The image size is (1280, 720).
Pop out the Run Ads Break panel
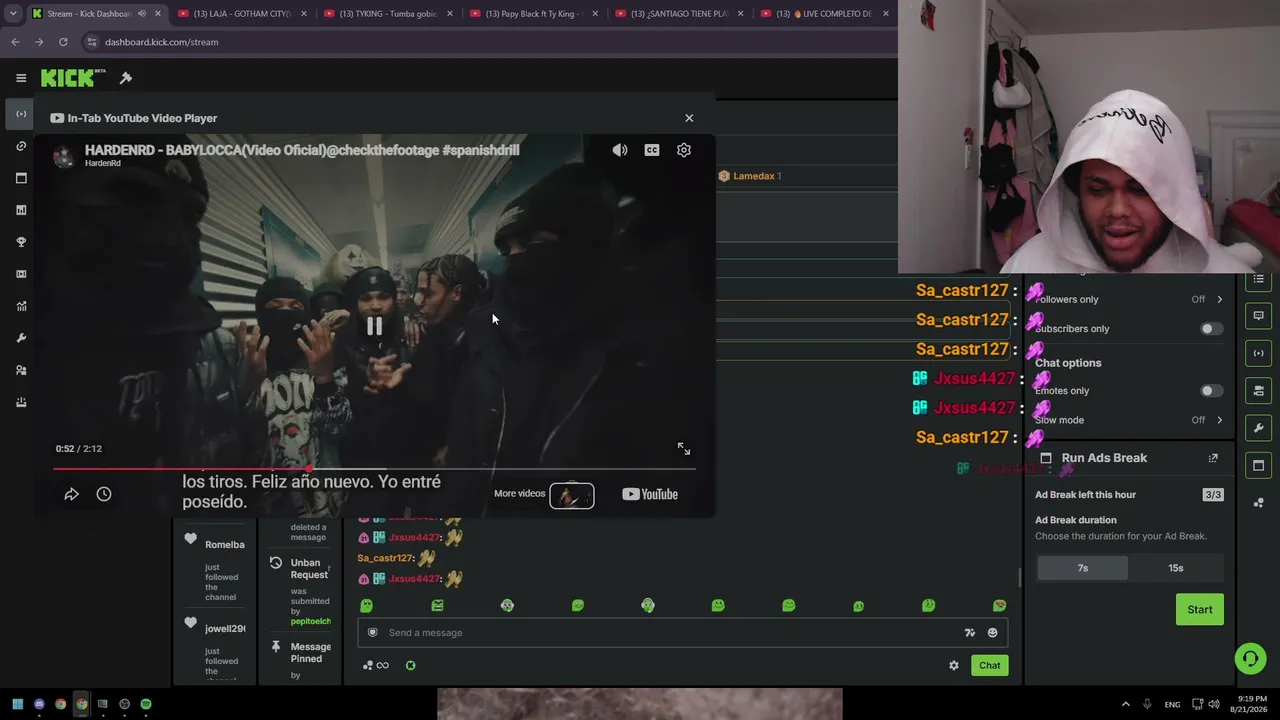click(x=1213, y=458)
